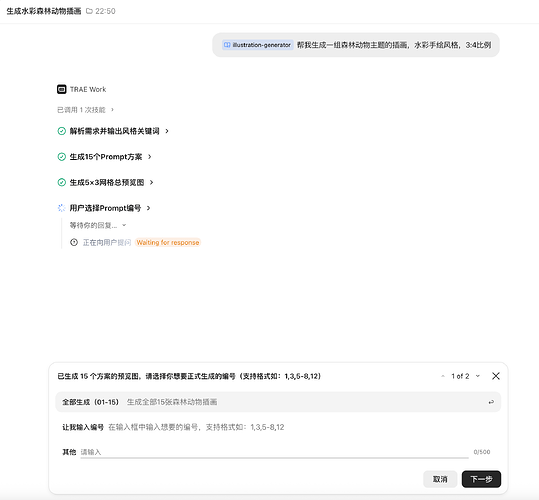Expand the 生成15个Prompt方案 step
Viewport: 539px width, 500px height.
coord(150,157)
